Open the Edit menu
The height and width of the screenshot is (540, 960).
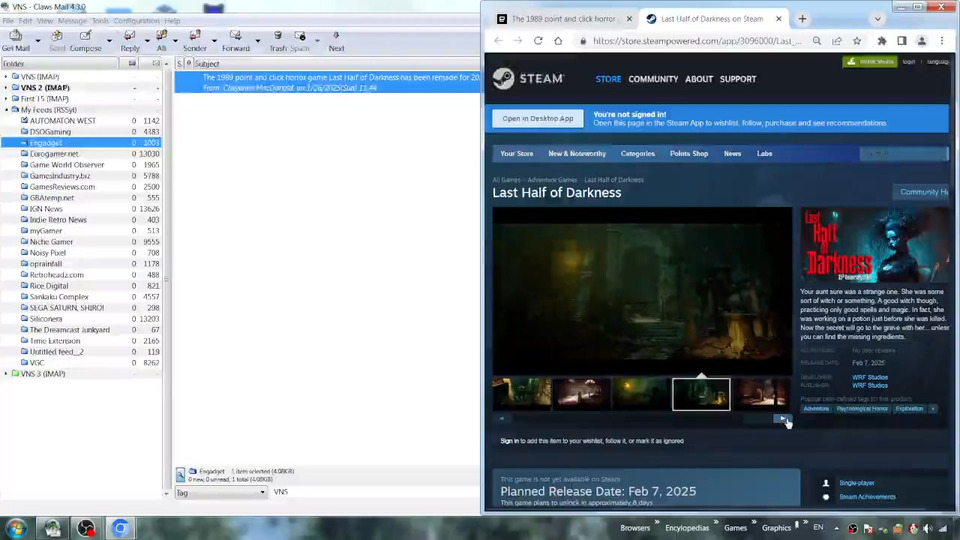[25, 21]
